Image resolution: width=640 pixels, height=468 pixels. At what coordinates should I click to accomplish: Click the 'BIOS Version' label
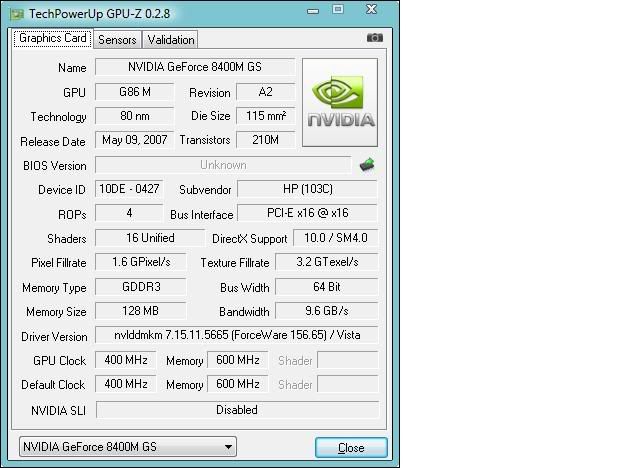coord(55,166)
